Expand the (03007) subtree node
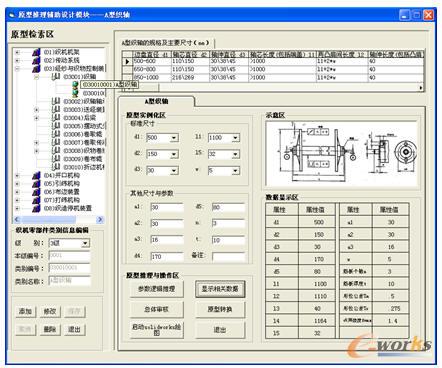Screen dimensions: 442x368 point(37,142)
